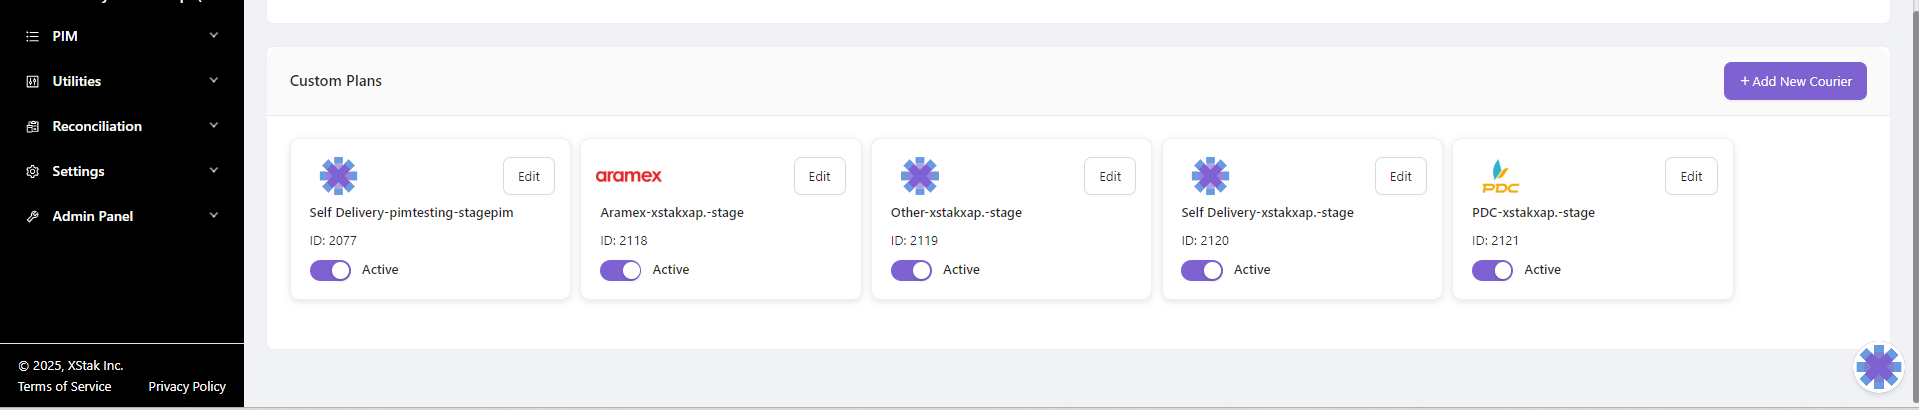This screenshot has width=1919, height=410.
Task: Disable the Aramex-xstakxap.-stage Active toggle
Action: coord(620,270)
